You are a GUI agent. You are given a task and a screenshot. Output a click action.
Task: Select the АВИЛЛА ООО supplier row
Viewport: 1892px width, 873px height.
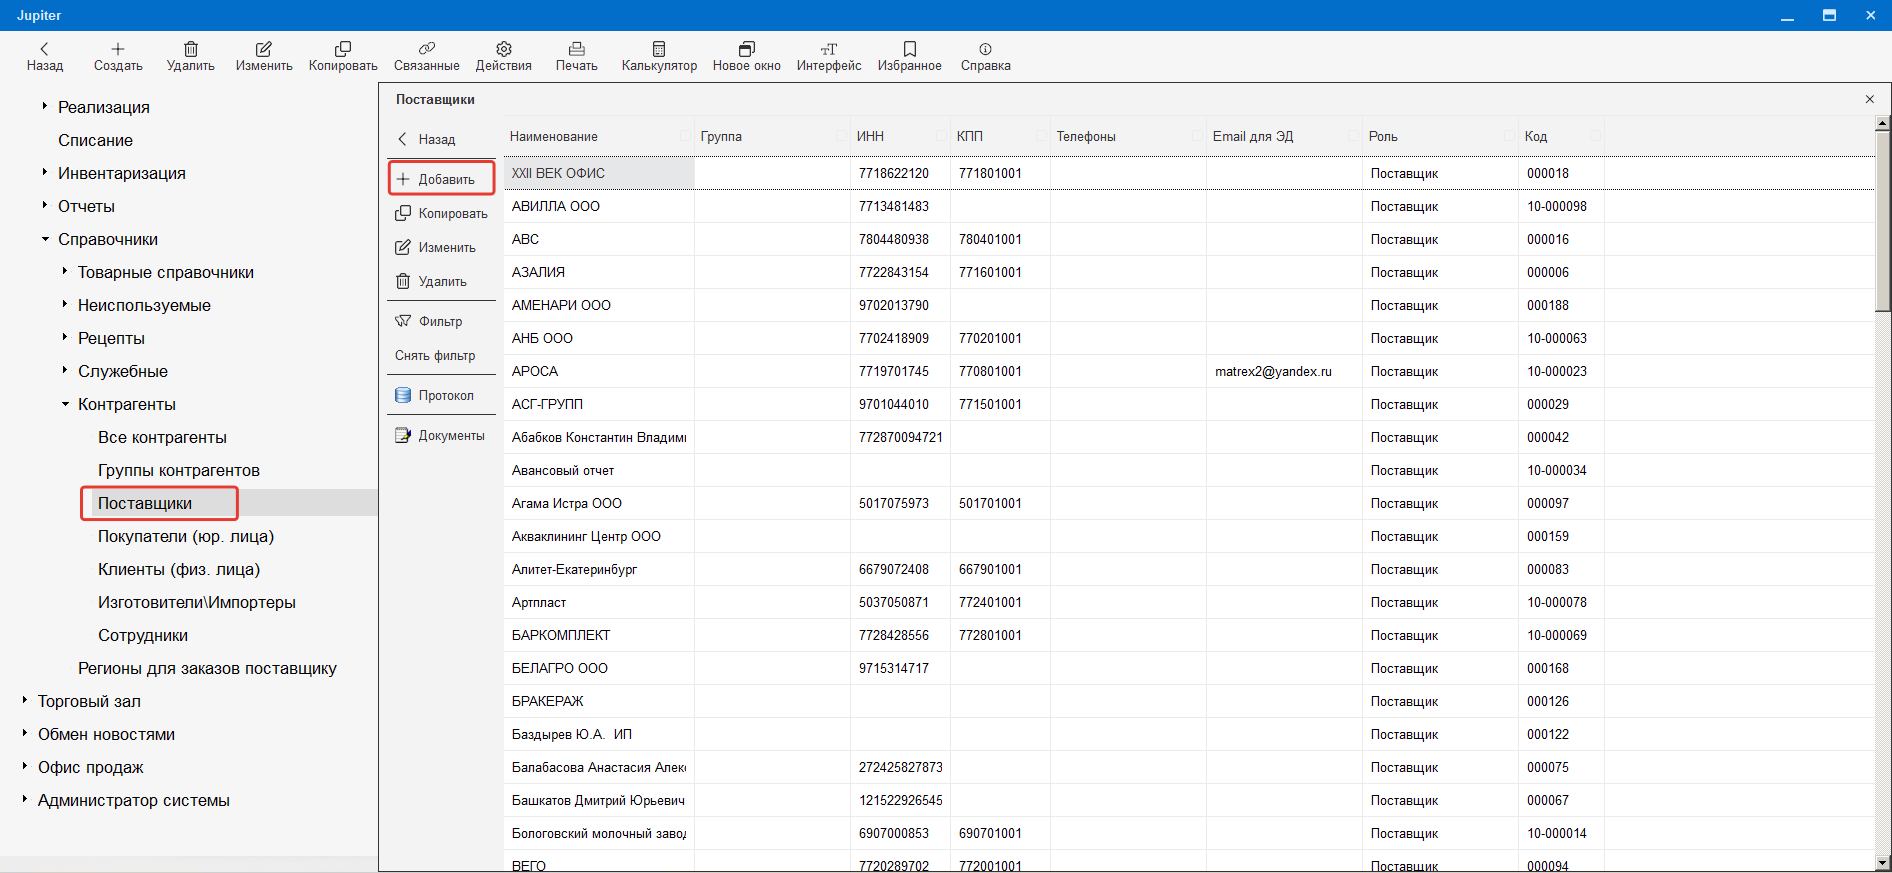[x=1189, y=206]
